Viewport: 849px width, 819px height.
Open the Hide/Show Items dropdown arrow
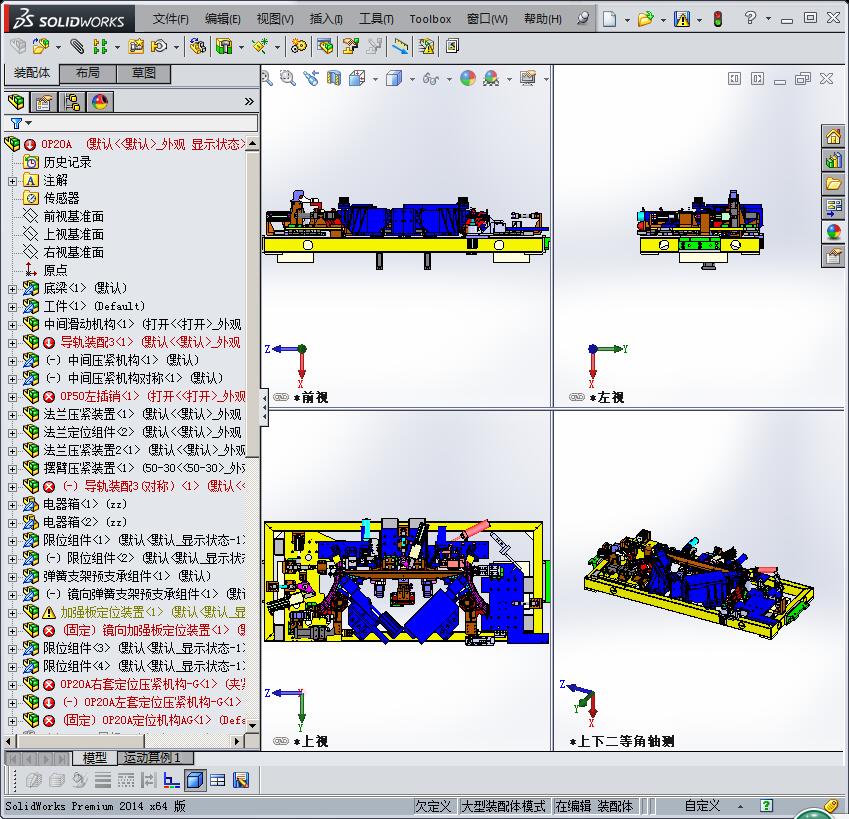pyautogui.click(x=449, y=79)
